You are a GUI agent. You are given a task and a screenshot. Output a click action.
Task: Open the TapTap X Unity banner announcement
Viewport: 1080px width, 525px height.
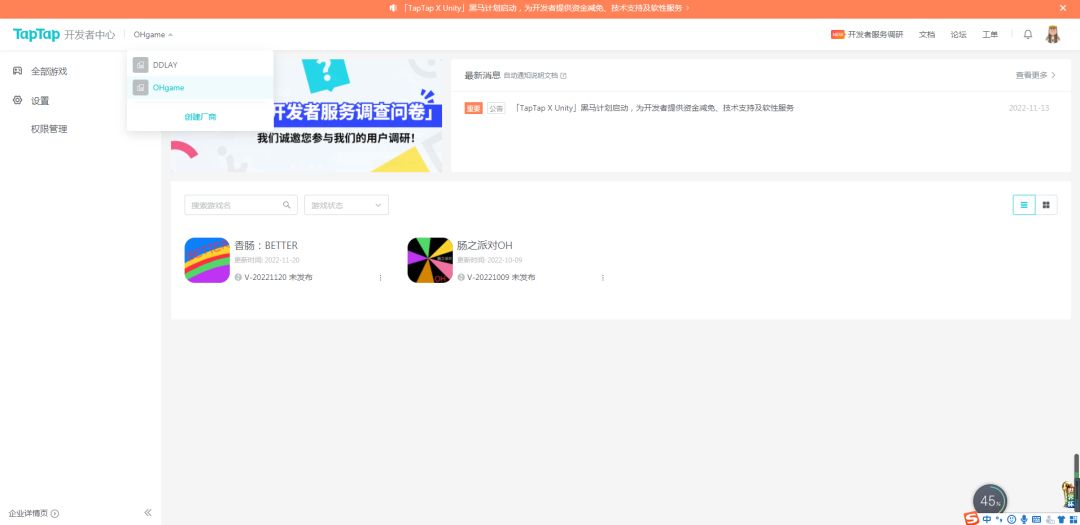(x=546, y=8)
